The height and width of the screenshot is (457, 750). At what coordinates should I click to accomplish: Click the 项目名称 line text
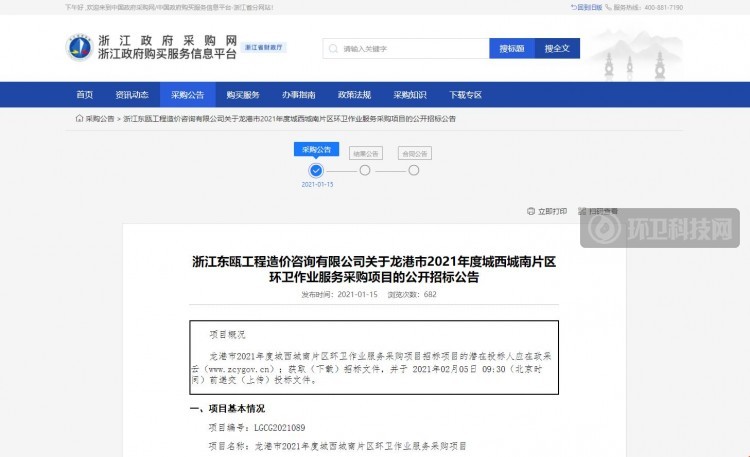click(337, 446)
